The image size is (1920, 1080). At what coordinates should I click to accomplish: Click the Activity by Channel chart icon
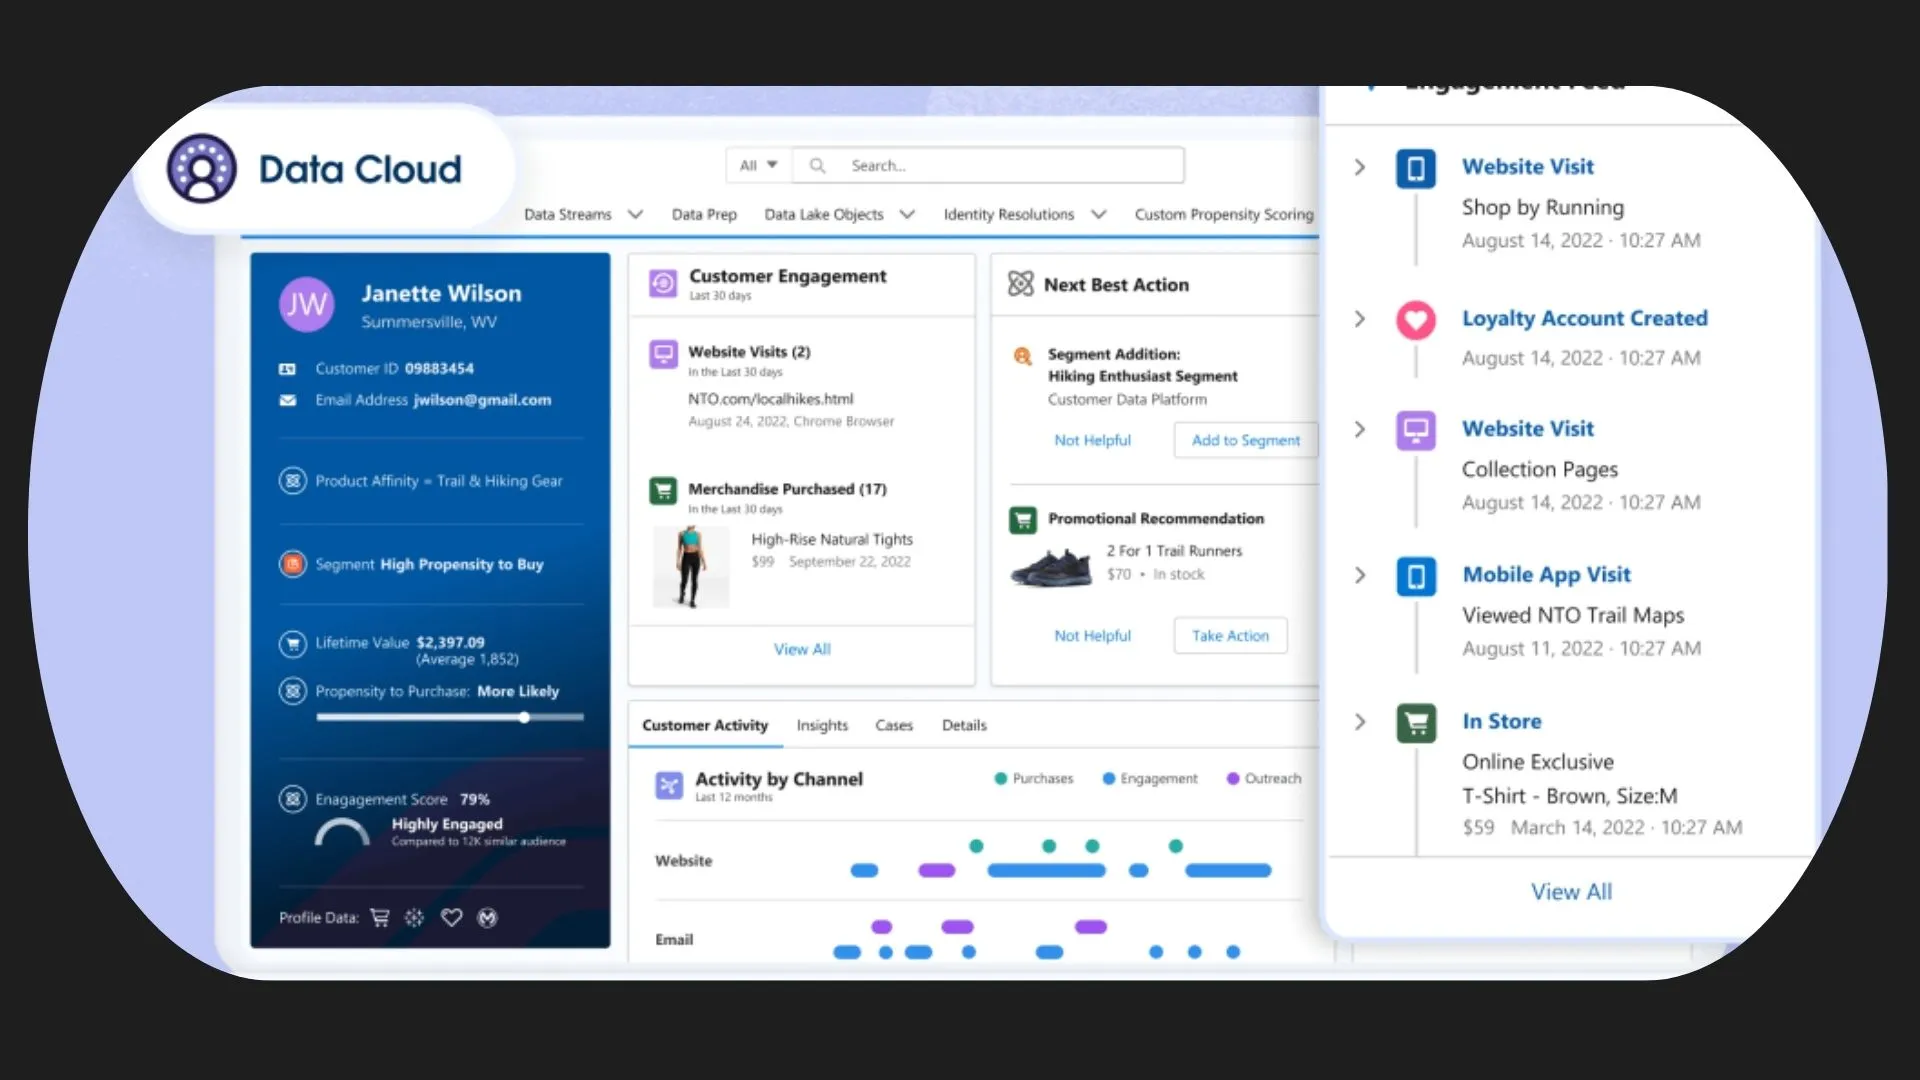point(668,785)
